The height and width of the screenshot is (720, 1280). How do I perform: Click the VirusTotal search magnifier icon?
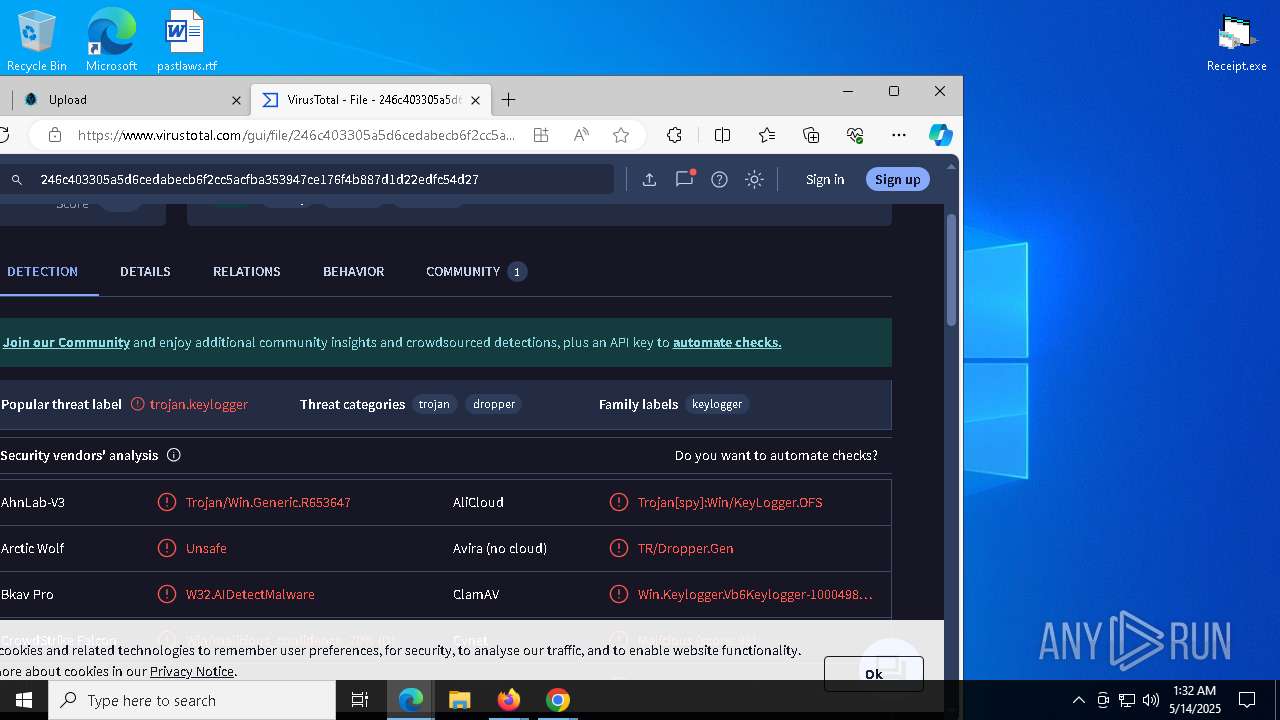pos(17,180)
